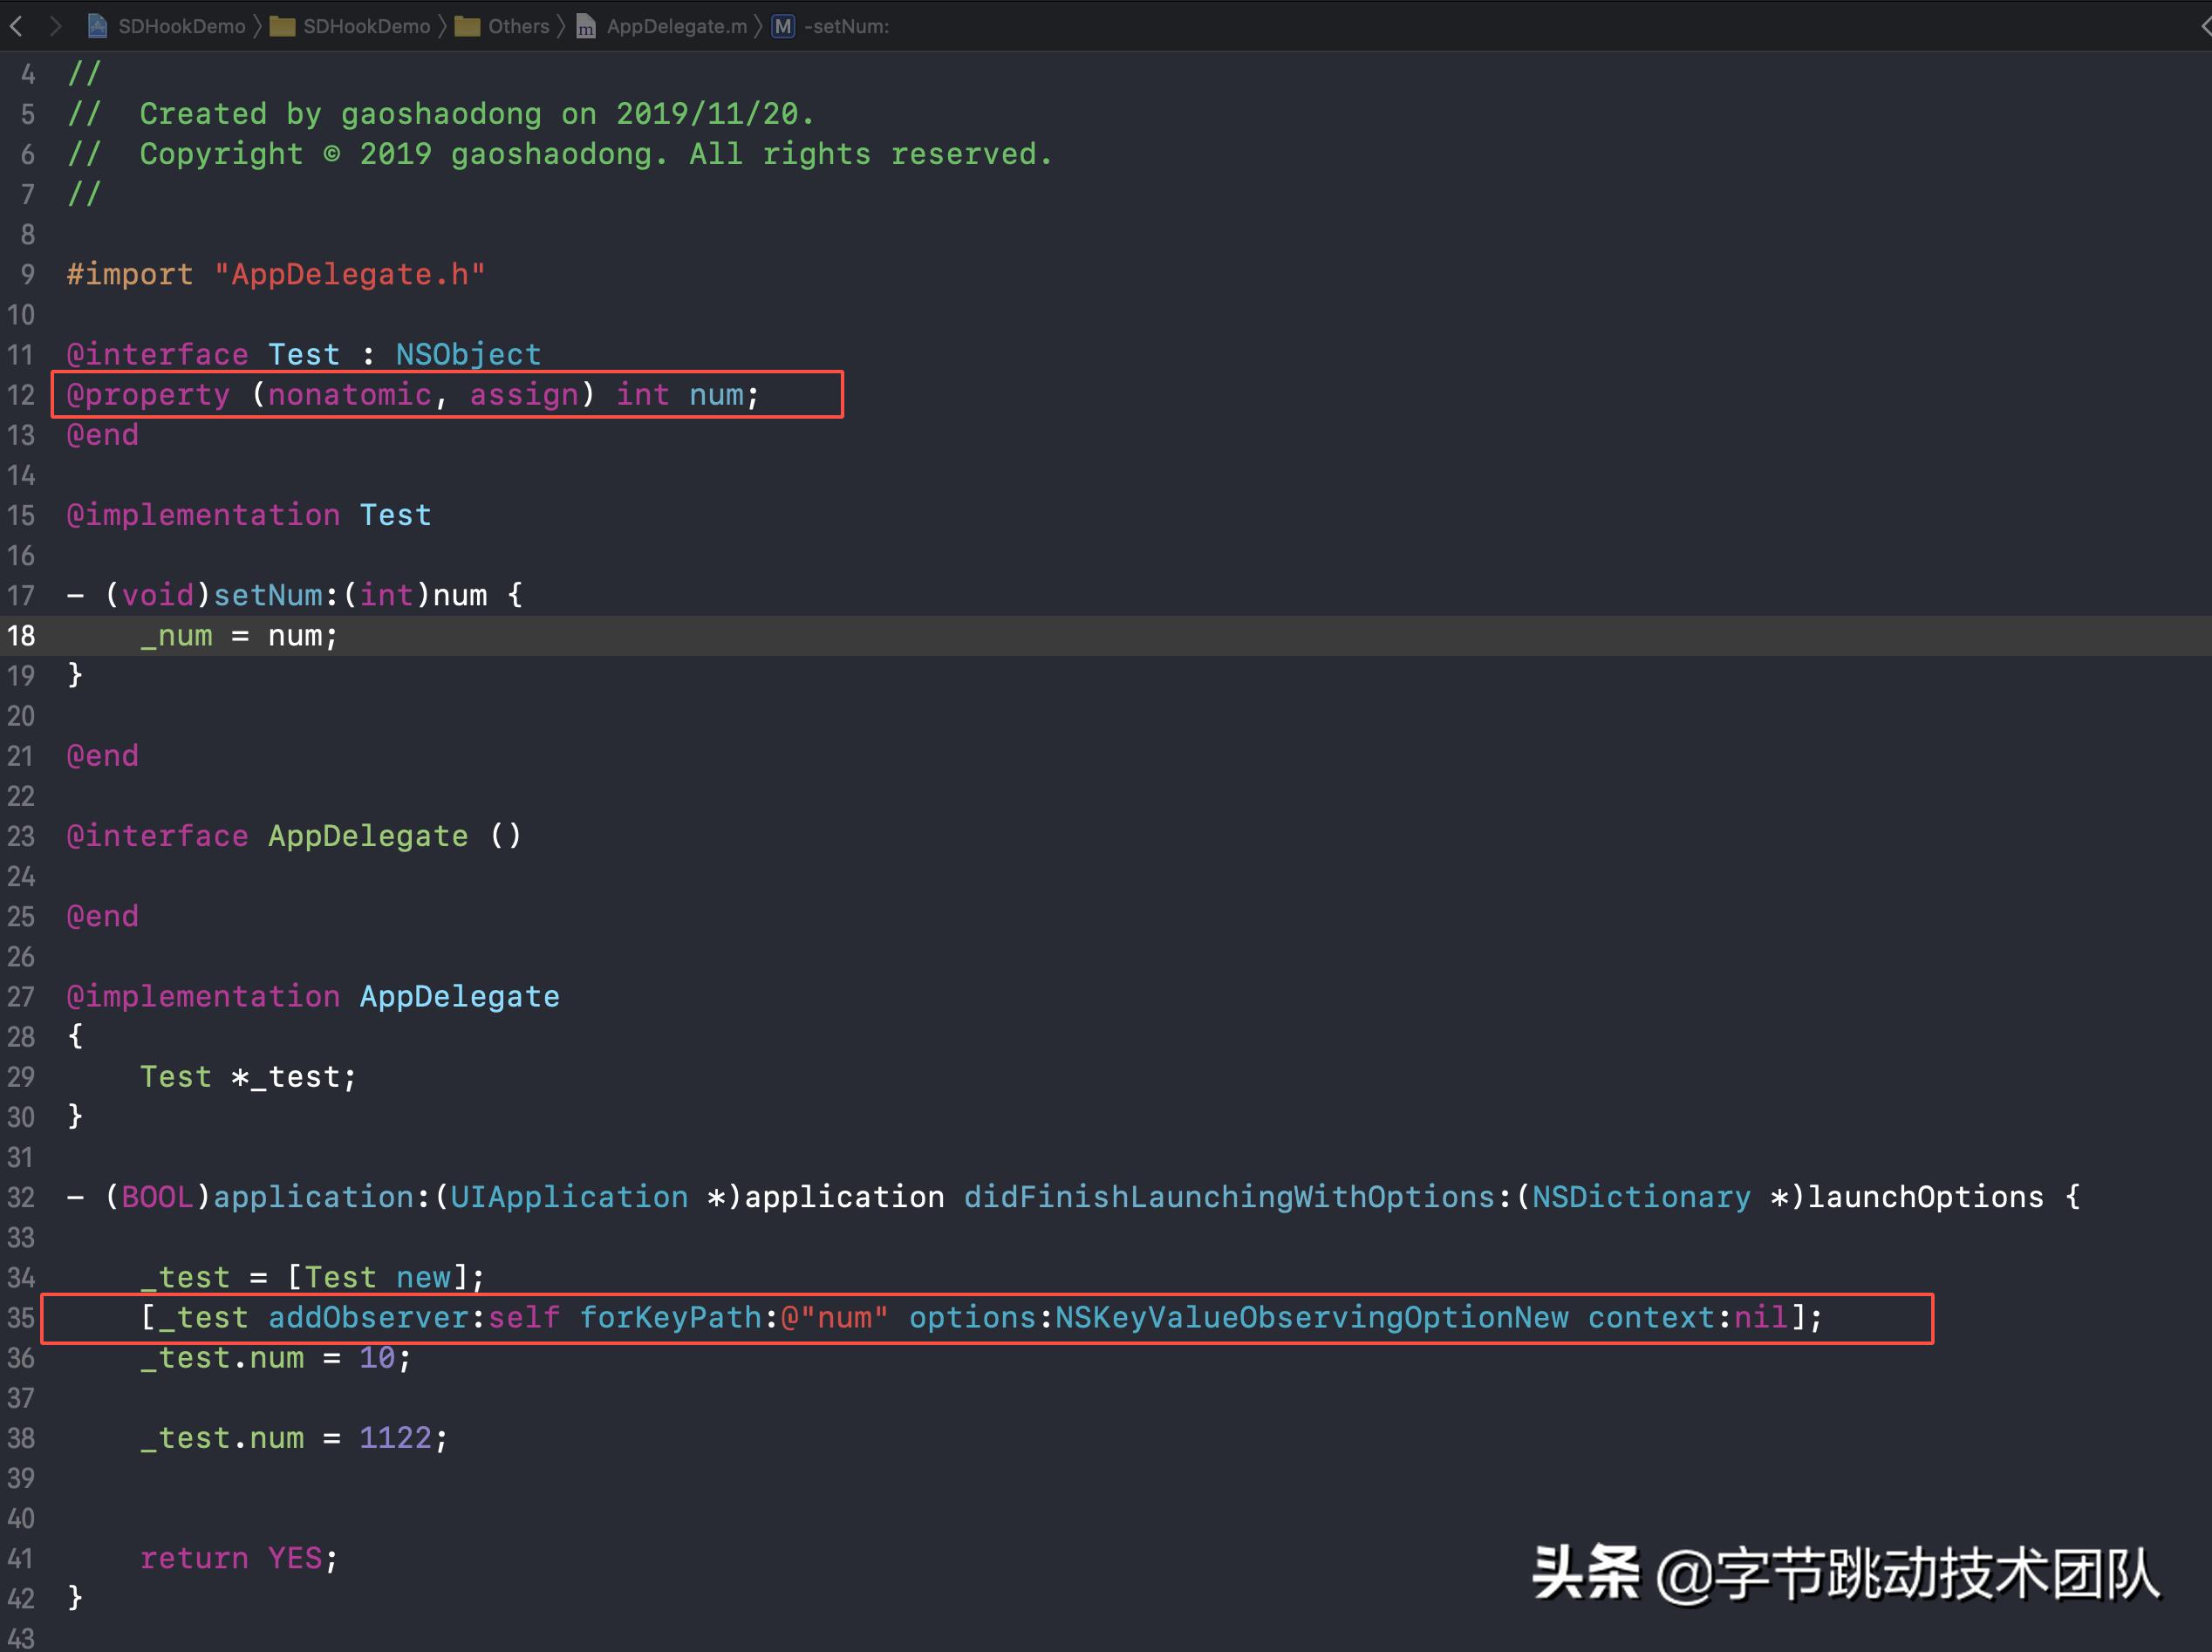Toggle a breakpoint on line 12
The height and width of the screenshot is (1652, 2212).
pyautogui.click(x=20, y=395)
